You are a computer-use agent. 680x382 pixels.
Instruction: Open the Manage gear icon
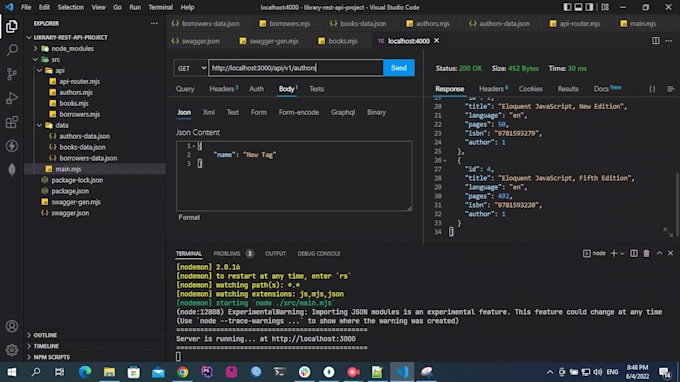click(12, 350)
